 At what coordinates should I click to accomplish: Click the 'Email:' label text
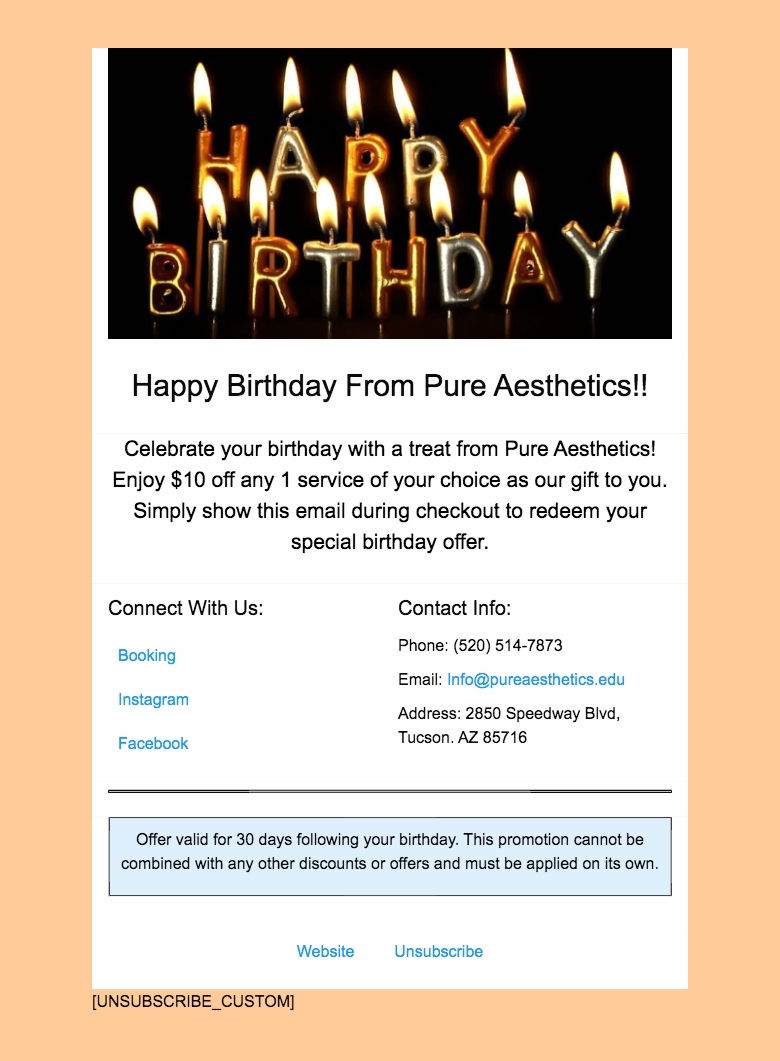pos(420,680)
